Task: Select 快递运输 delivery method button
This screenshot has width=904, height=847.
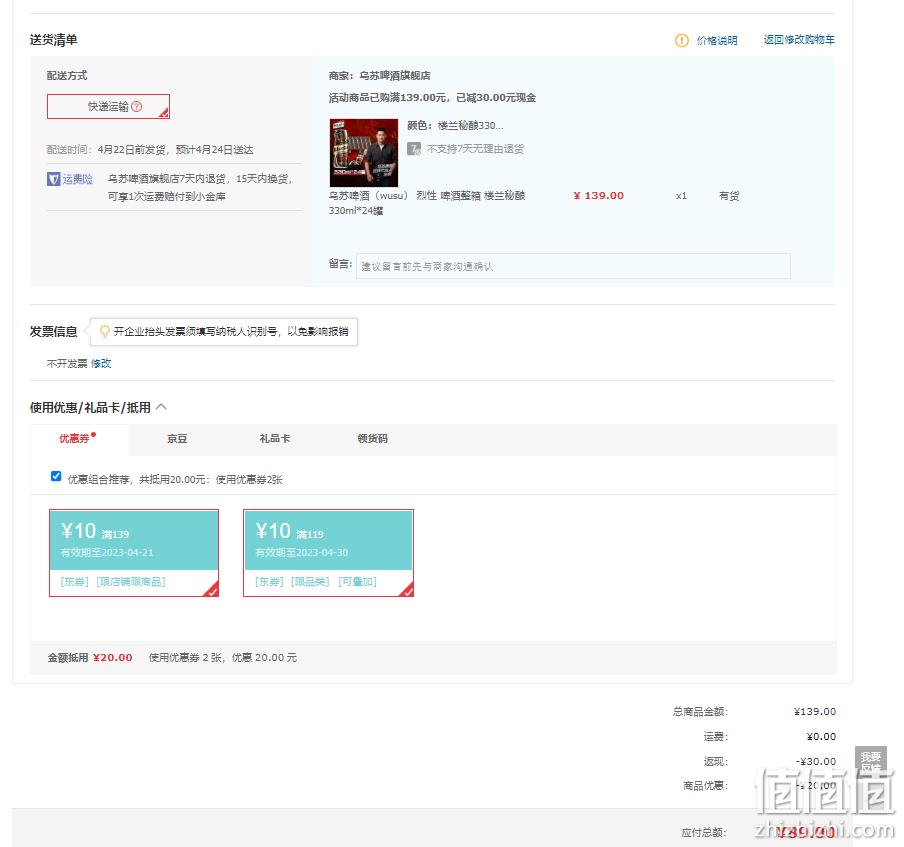Action: tap(108, 107)
